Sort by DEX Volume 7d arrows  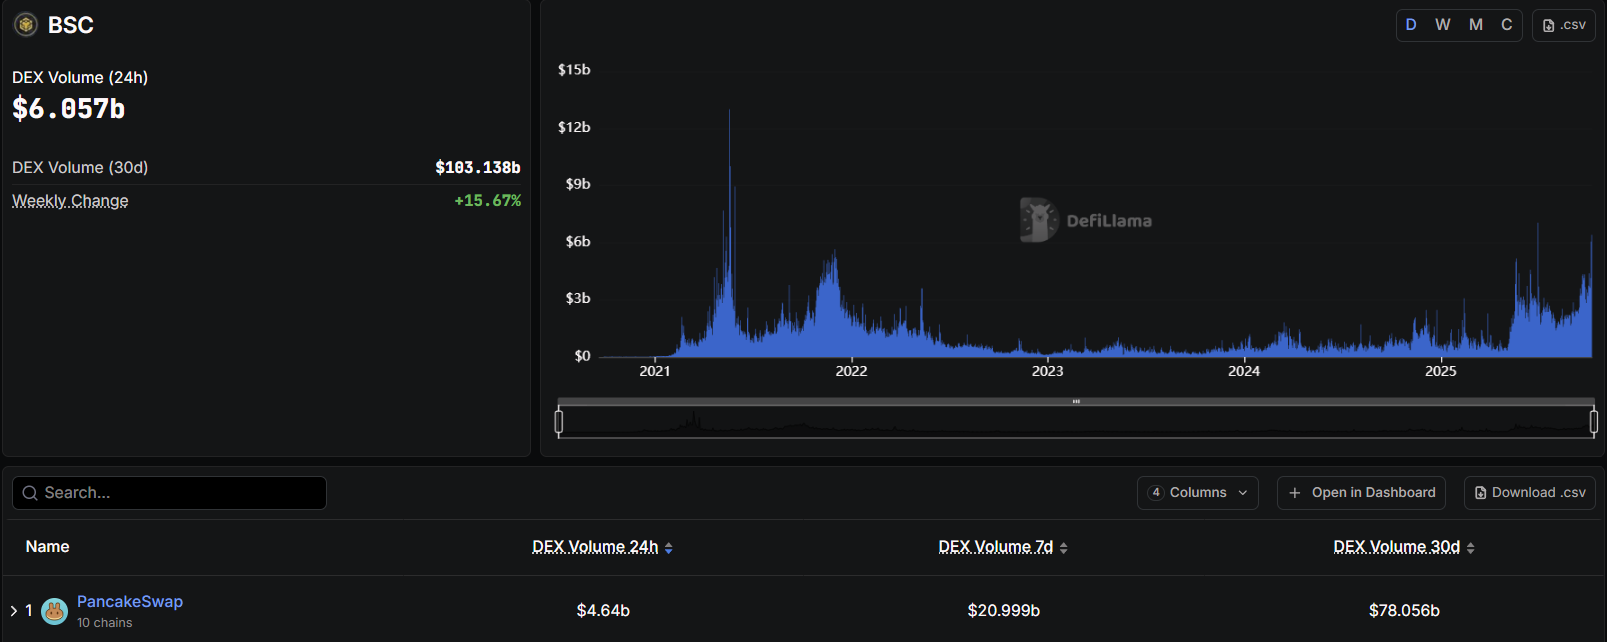1064,548
